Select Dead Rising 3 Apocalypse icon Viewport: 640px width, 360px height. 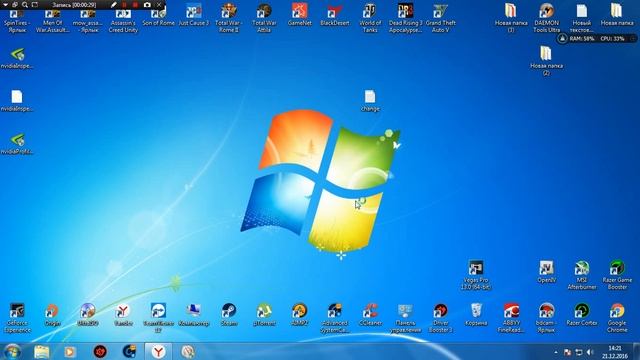pyautogui.click(x=405, y=19)
